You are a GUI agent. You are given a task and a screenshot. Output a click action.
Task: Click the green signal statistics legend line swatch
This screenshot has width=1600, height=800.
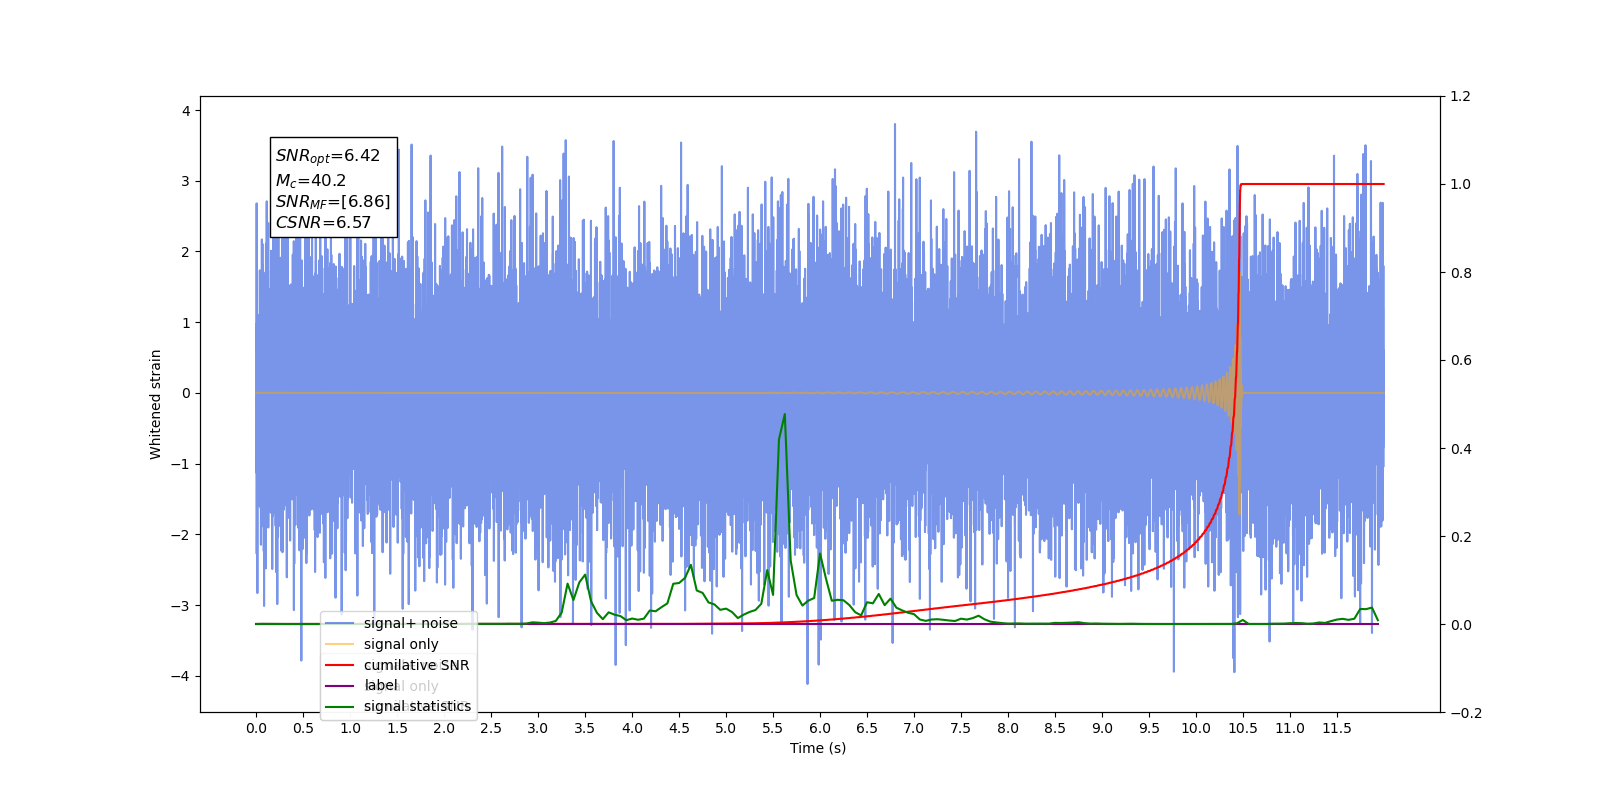(x=340, y=706)
